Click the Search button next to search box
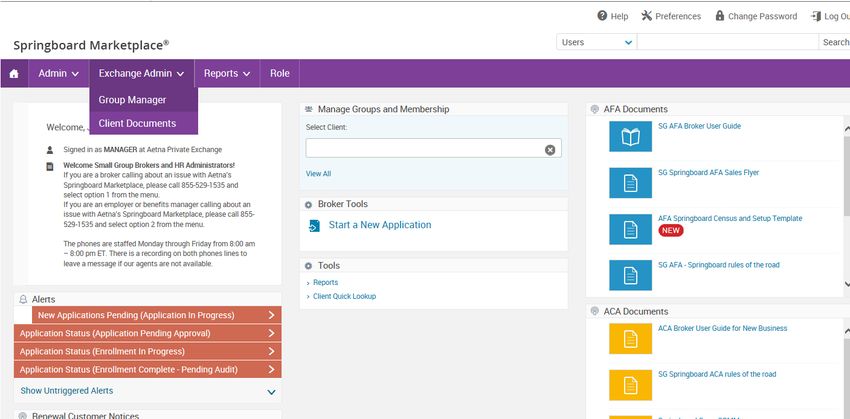Screen dimensions: 850x419 coord(835,42)
